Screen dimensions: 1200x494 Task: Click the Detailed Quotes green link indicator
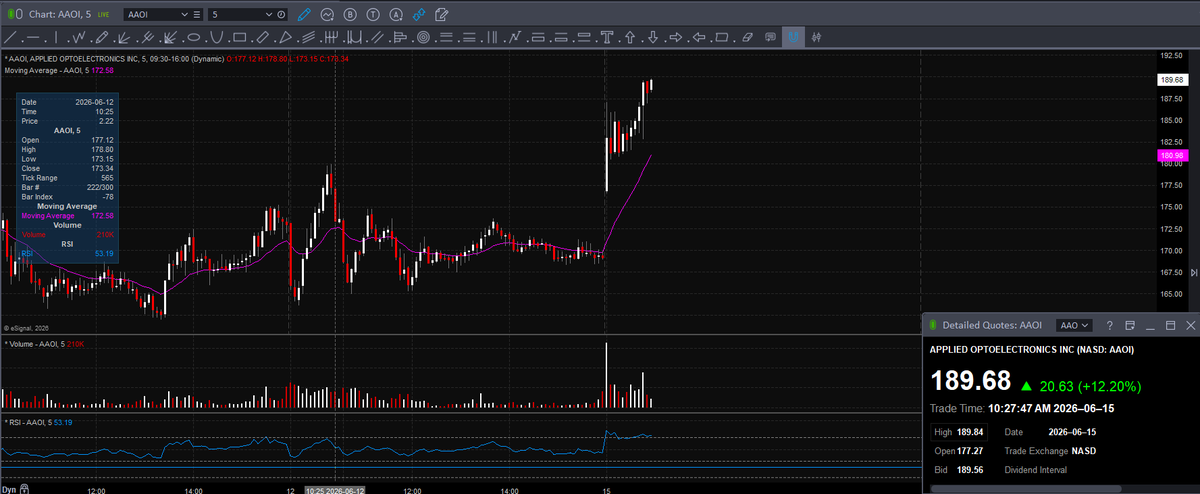932,326
